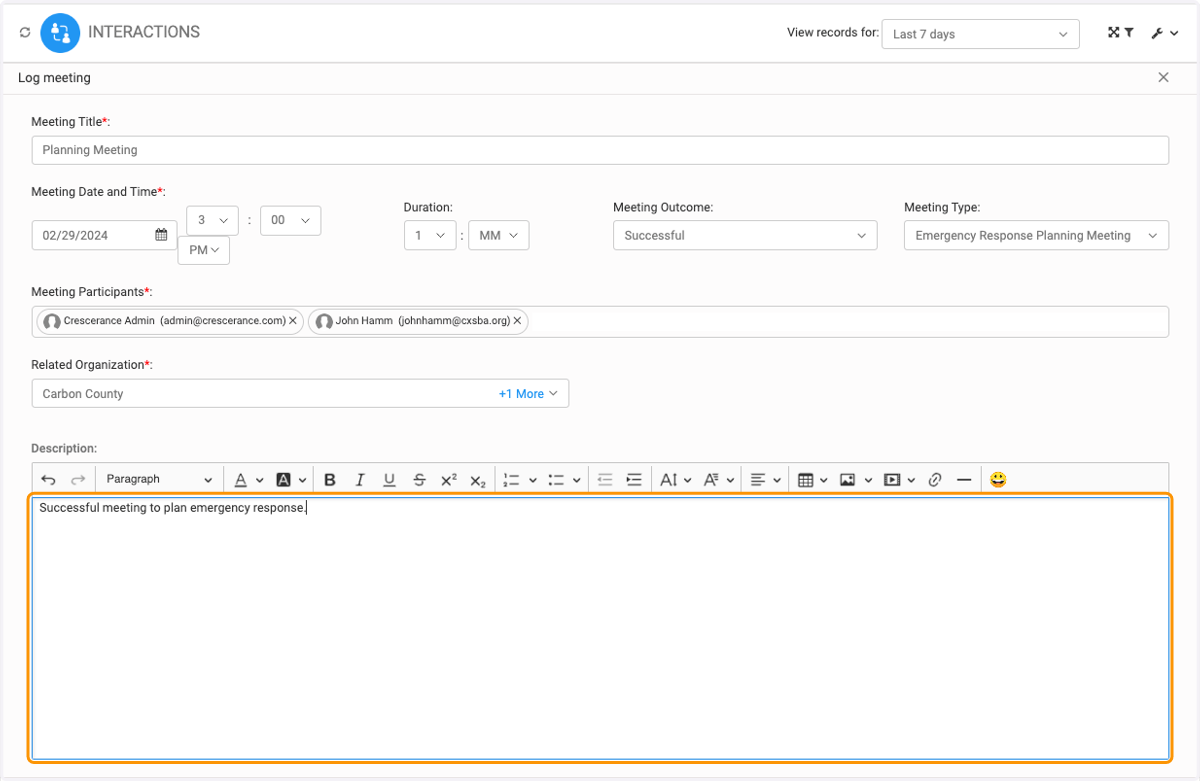Toggle superscript formatting
Image resolution: width=1200 pixels, height=781 pixels.
(x=449, y=480)
